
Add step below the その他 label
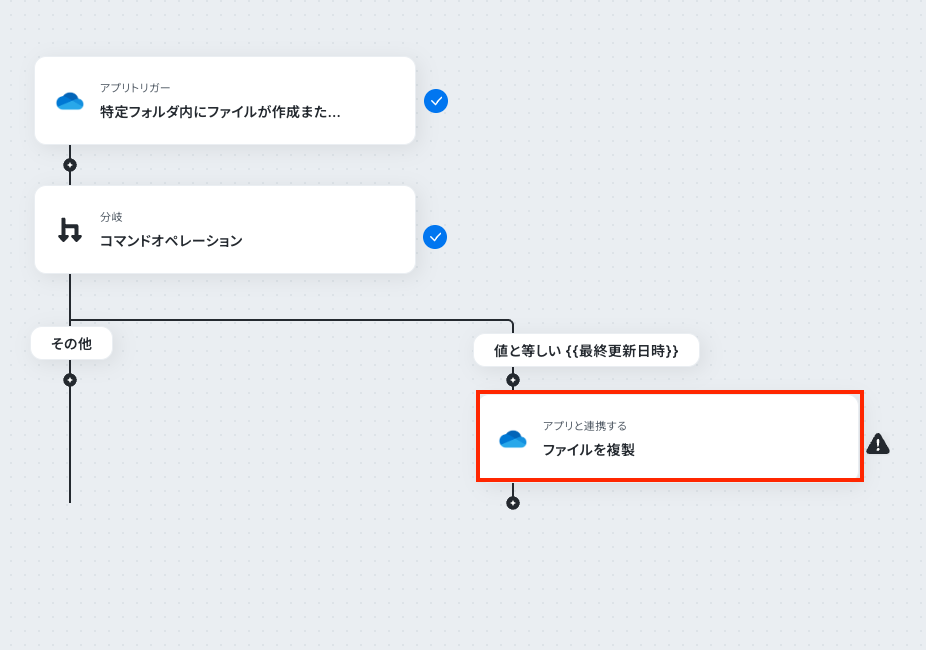tap(70, 380)
